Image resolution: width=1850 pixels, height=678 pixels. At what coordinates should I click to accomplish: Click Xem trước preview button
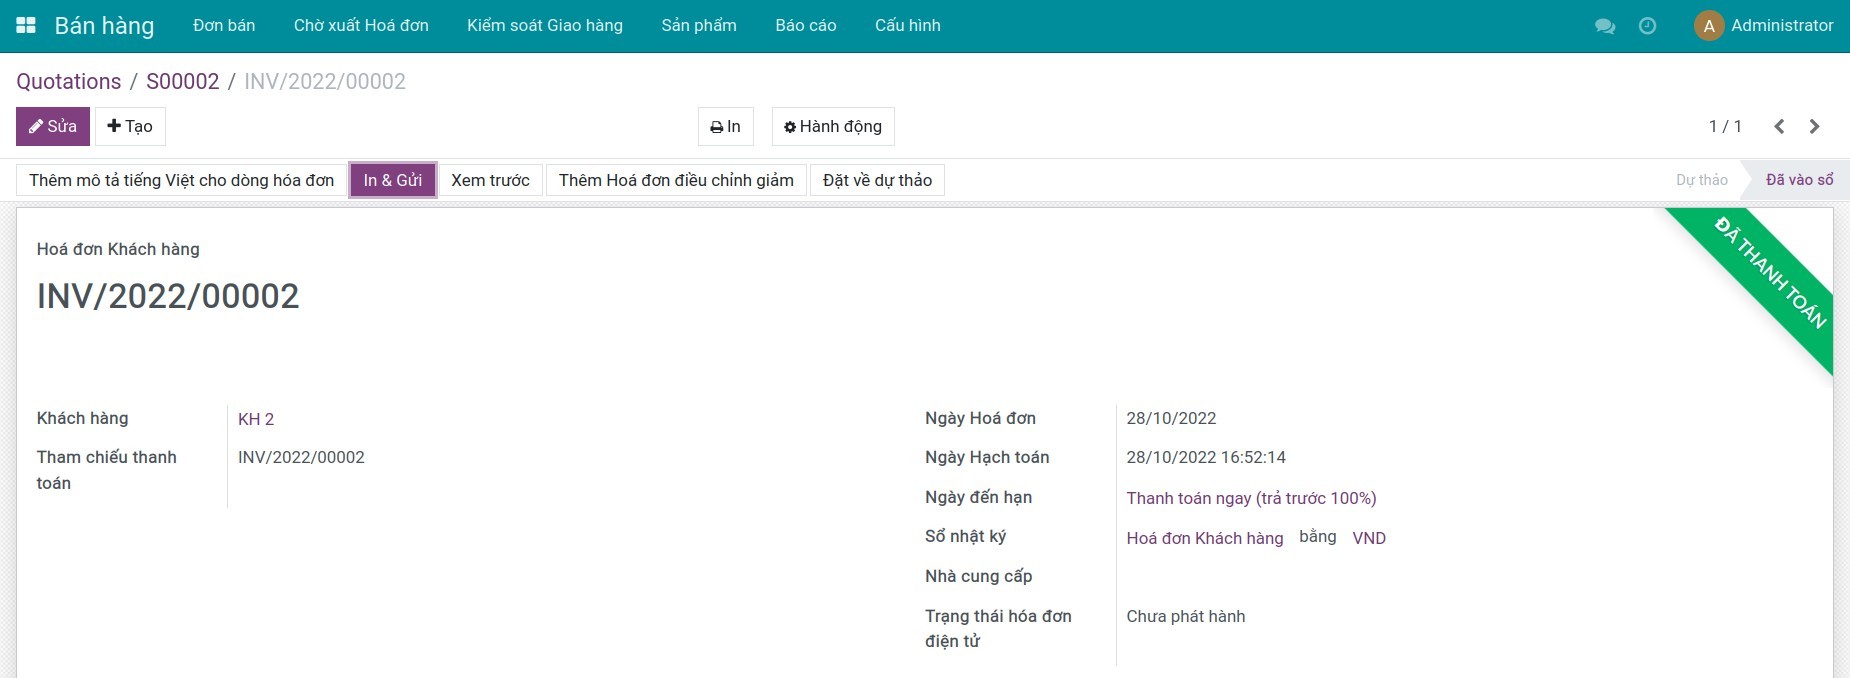coord(490,181)
